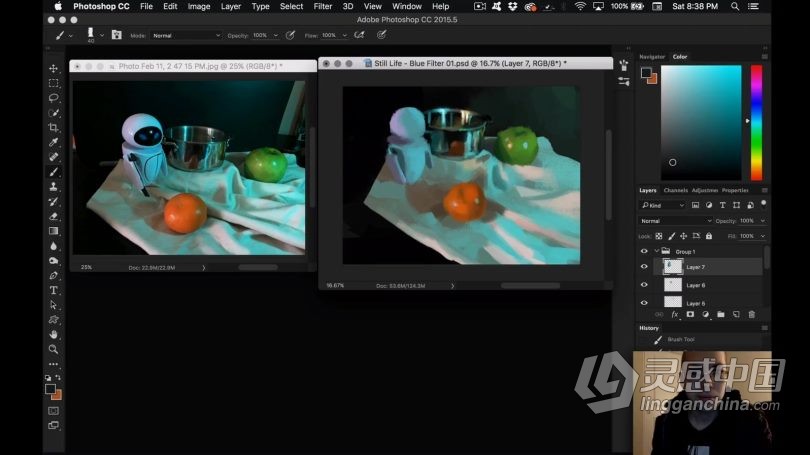This screenshot has height=455, width=810.
Task: Select the Sponge tool
Action: coord(53,261)
